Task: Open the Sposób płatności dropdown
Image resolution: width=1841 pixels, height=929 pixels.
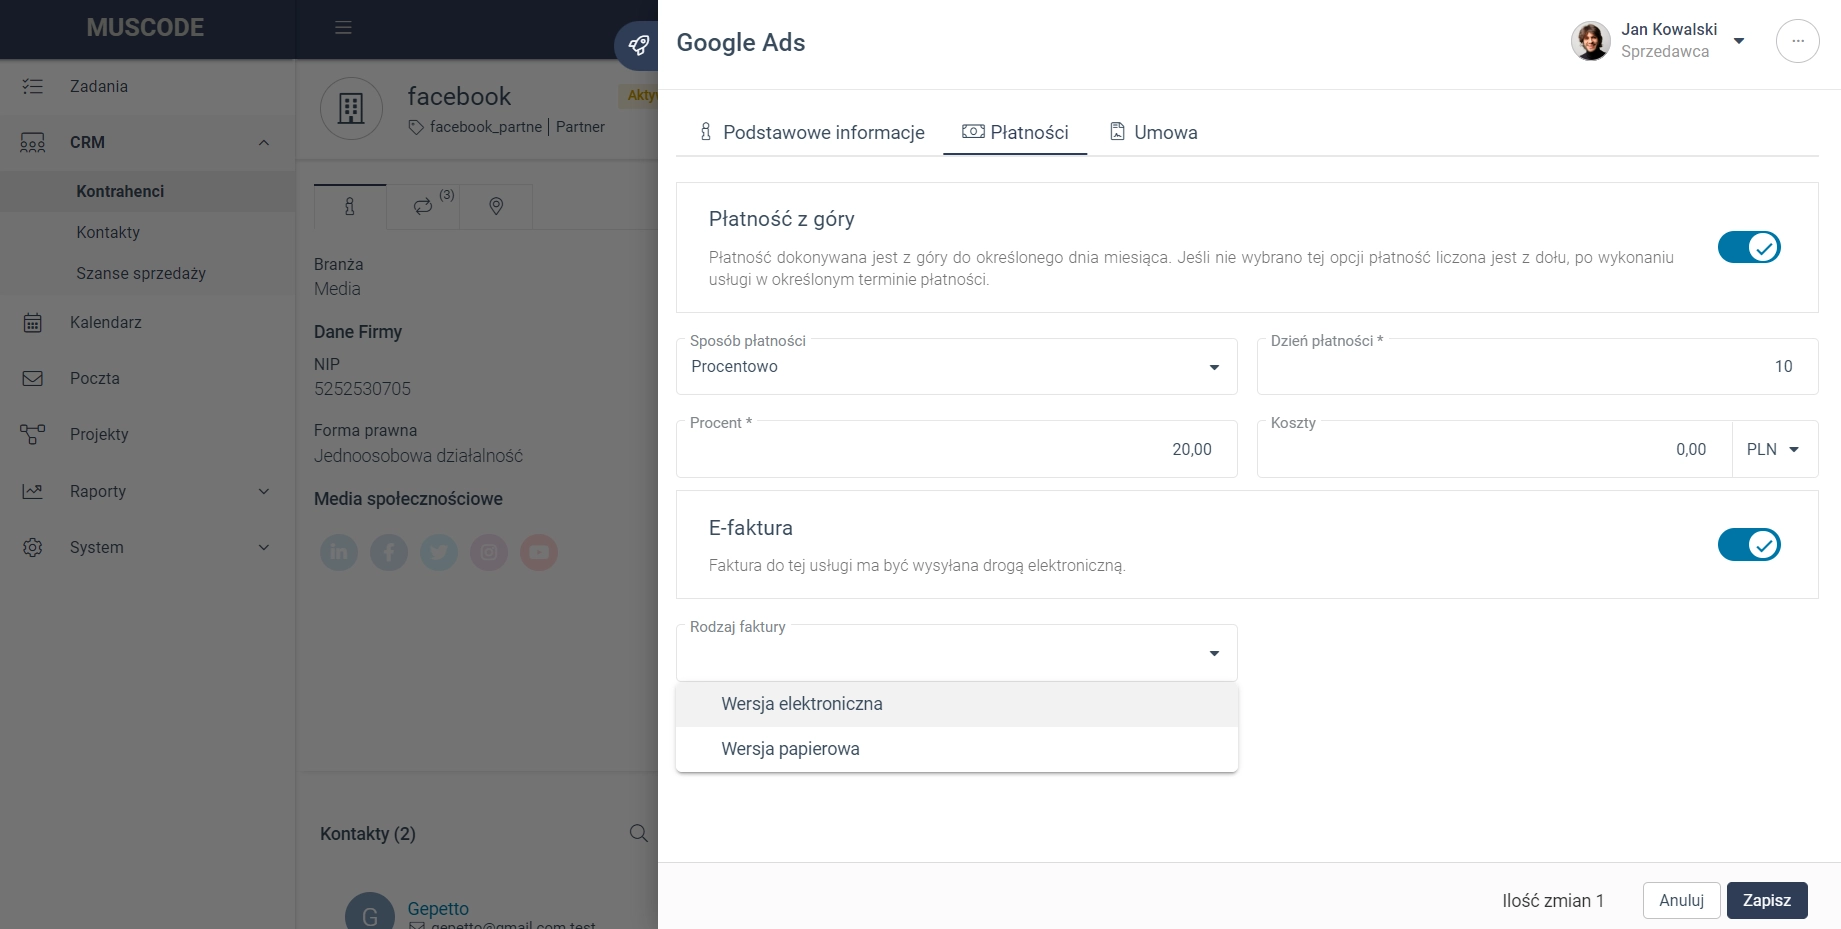Action: (x=957, y=366)
